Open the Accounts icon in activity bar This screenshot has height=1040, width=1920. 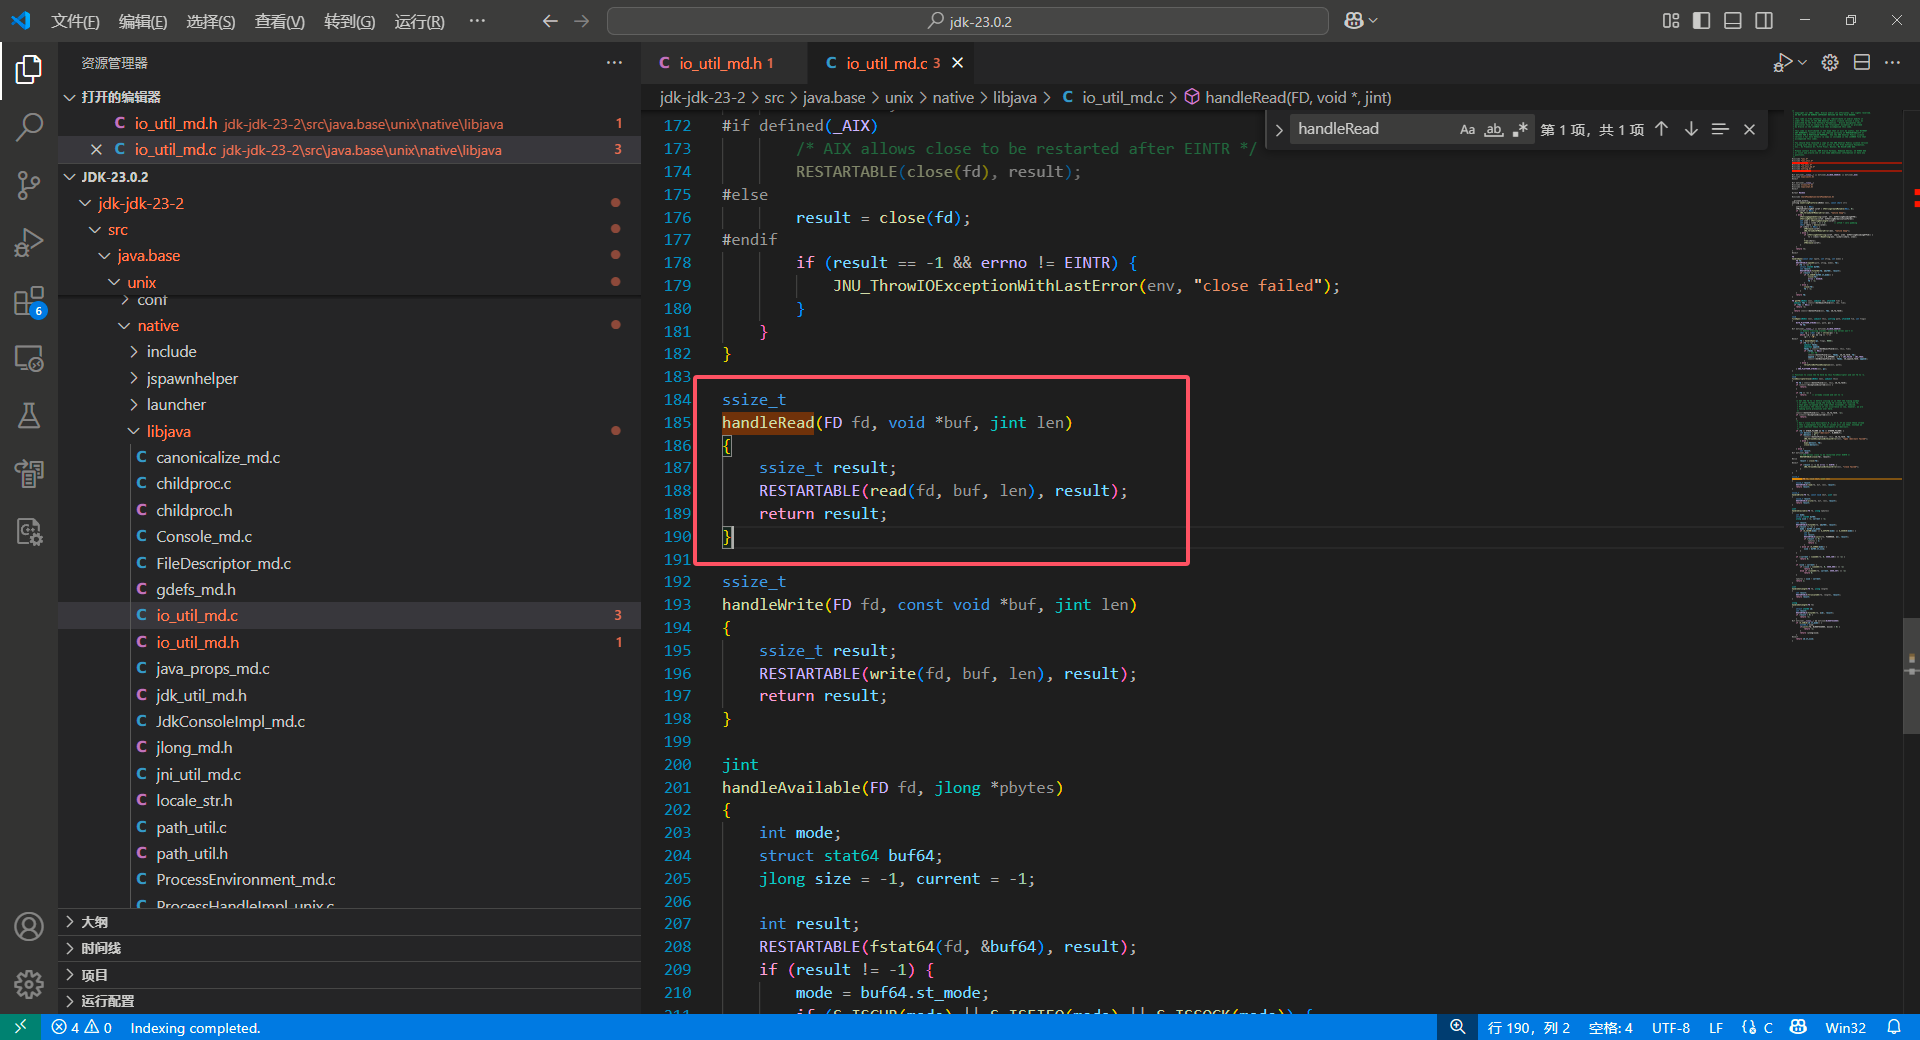point(29,927)
